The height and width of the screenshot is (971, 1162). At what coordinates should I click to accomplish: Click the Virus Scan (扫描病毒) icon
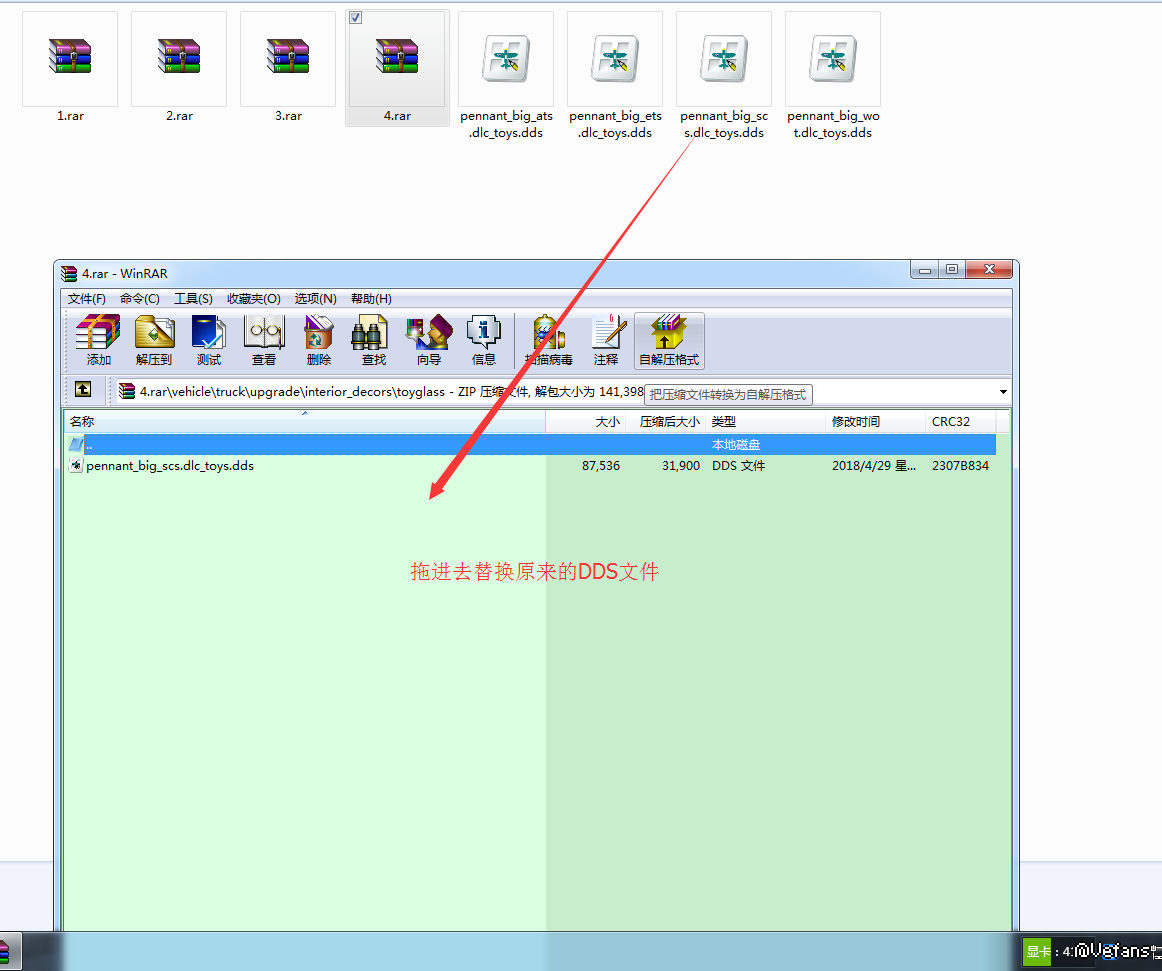pyautogui.click(x=548, y=341)
